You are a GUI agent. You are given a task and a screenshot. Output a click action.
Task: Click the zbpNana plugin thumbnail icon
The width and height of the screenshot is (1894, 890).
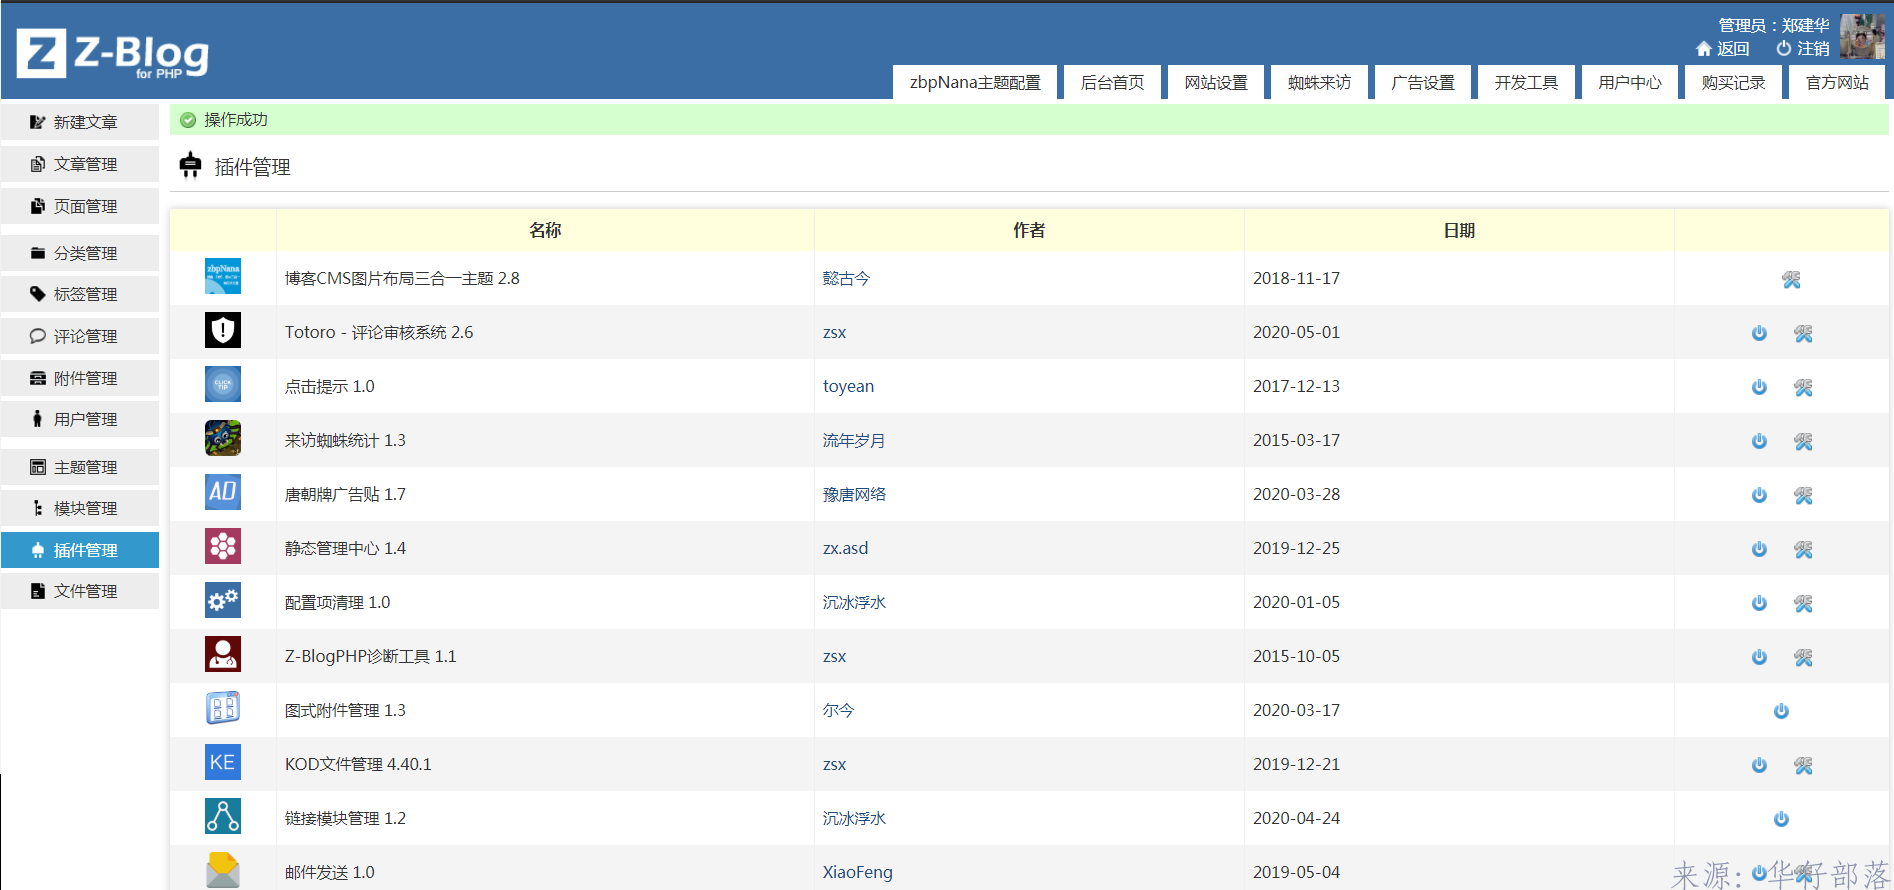223,276
